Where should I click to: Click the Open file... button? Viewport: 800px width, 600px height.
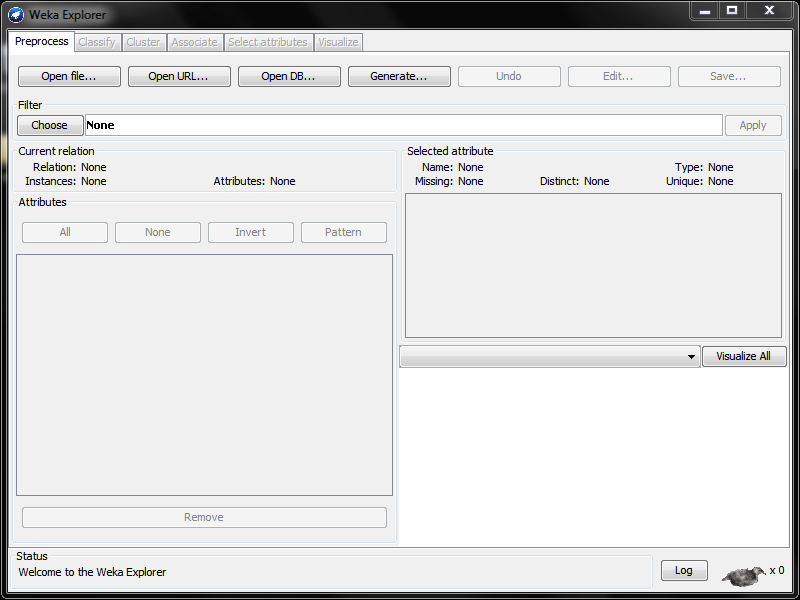(69, 77)
